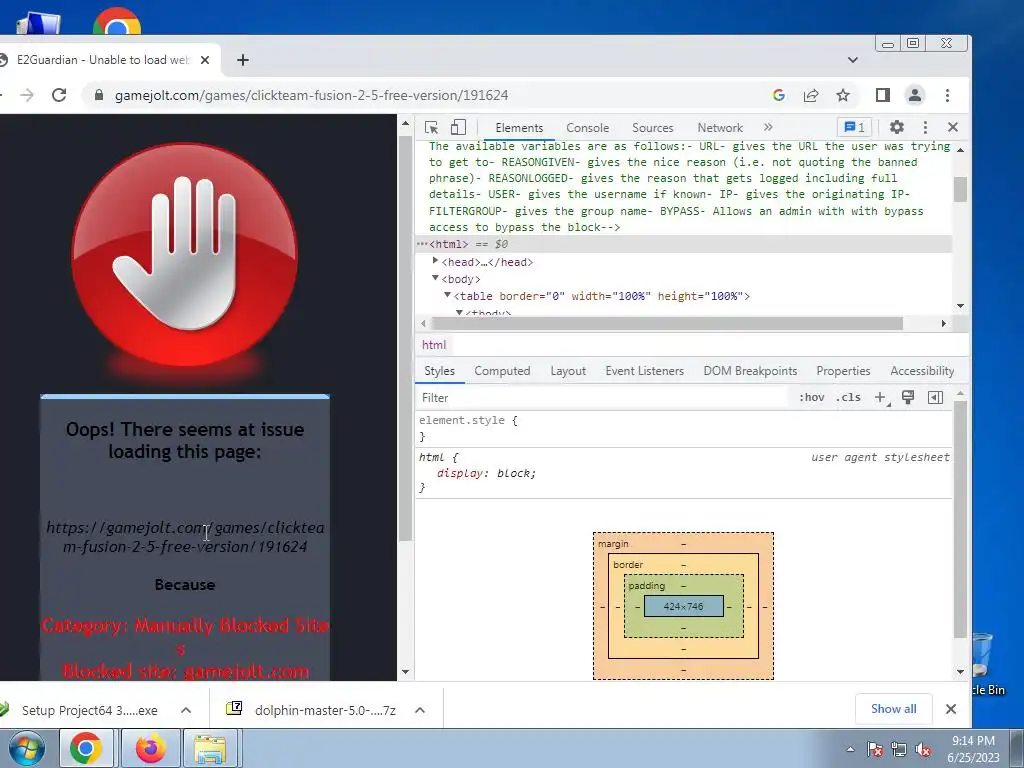Open the Styles pane tab
This screenshot has height=768, width=1024.
coord(439,371)
